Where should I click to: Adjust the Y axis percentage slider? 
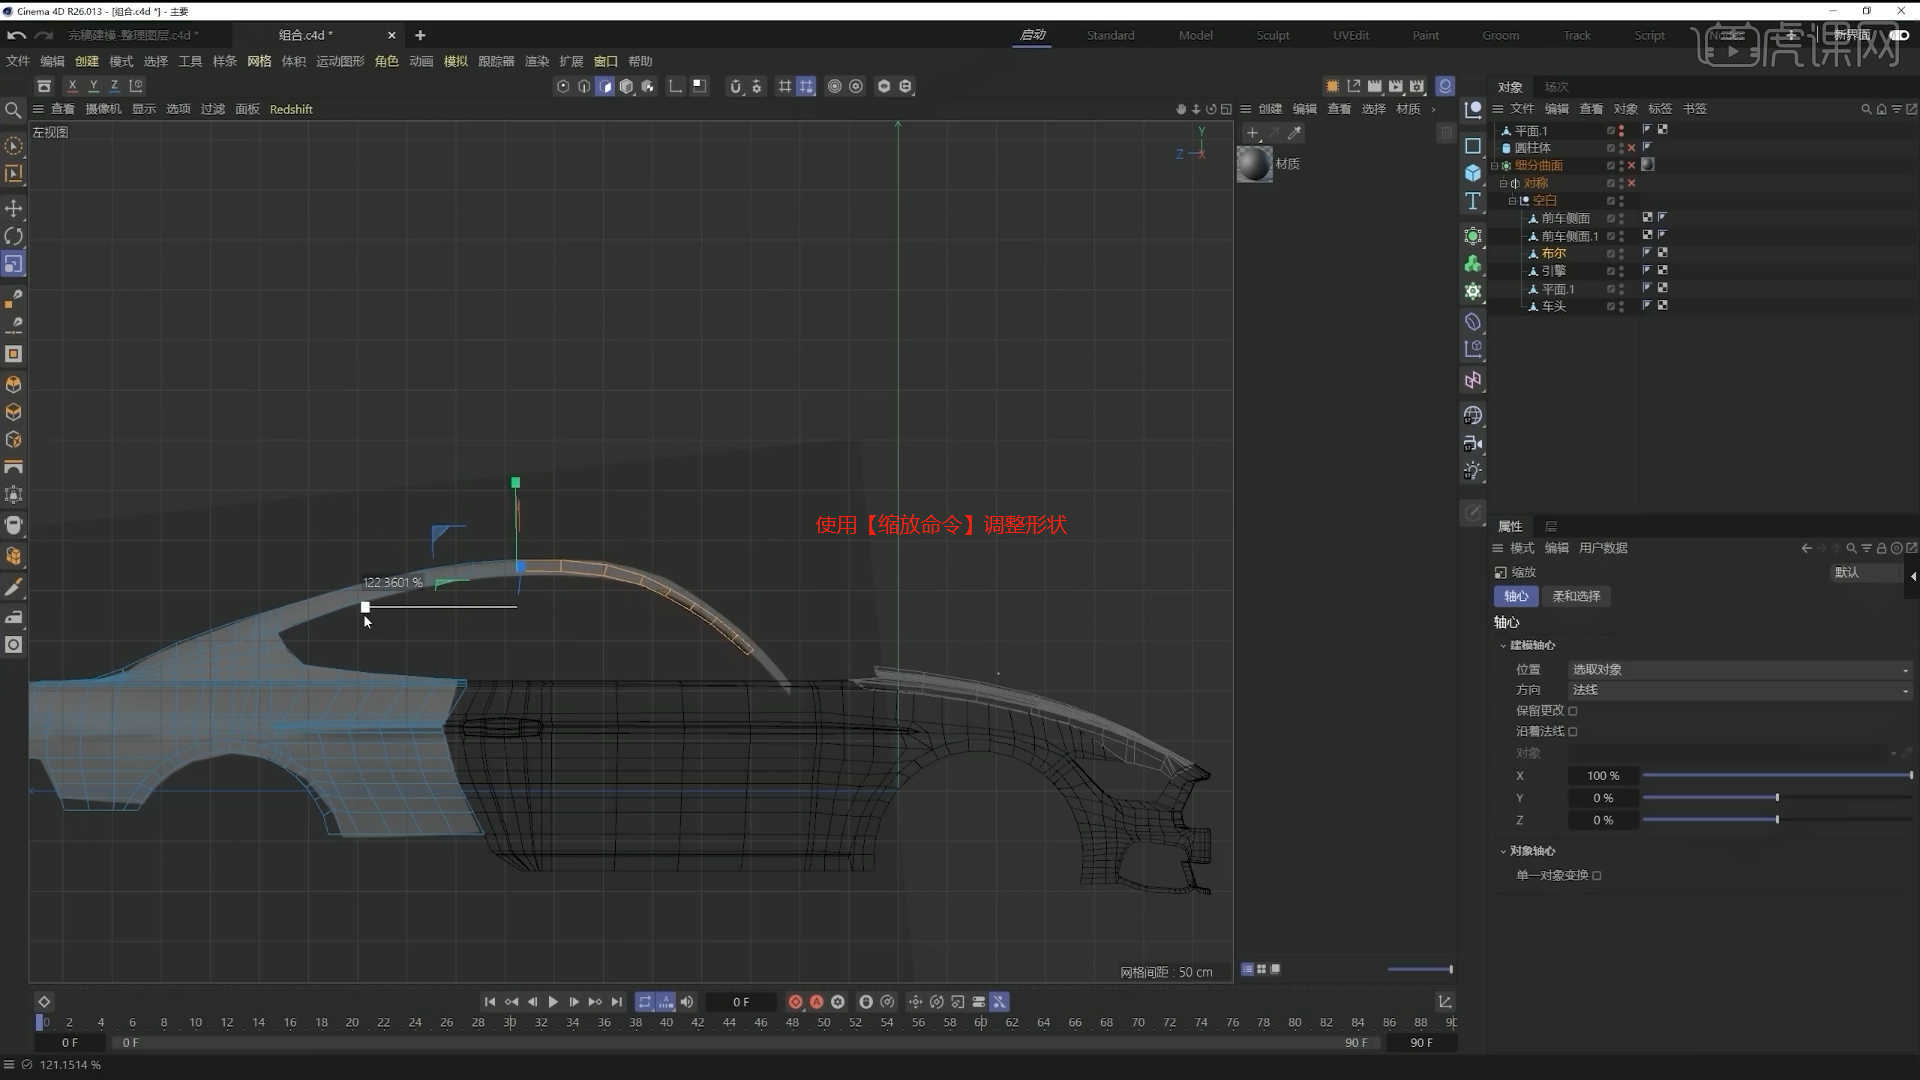(x=1776, y=798)
